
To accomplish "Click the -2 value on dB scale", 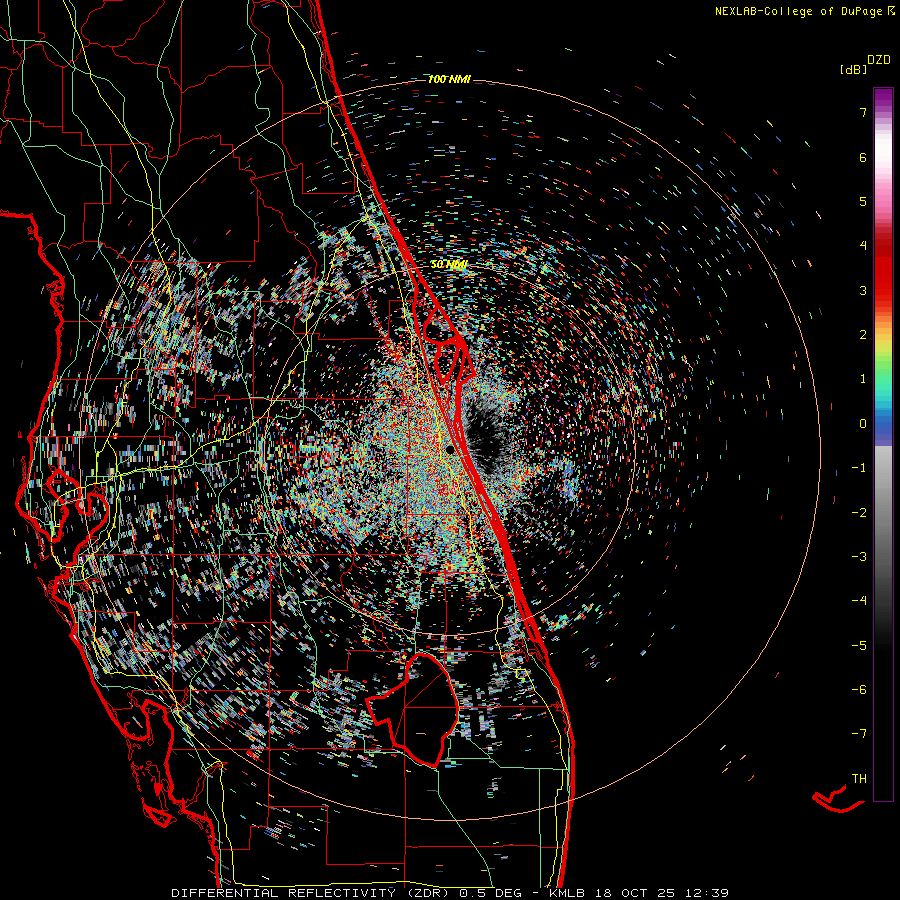I will (x=859, y=513).
